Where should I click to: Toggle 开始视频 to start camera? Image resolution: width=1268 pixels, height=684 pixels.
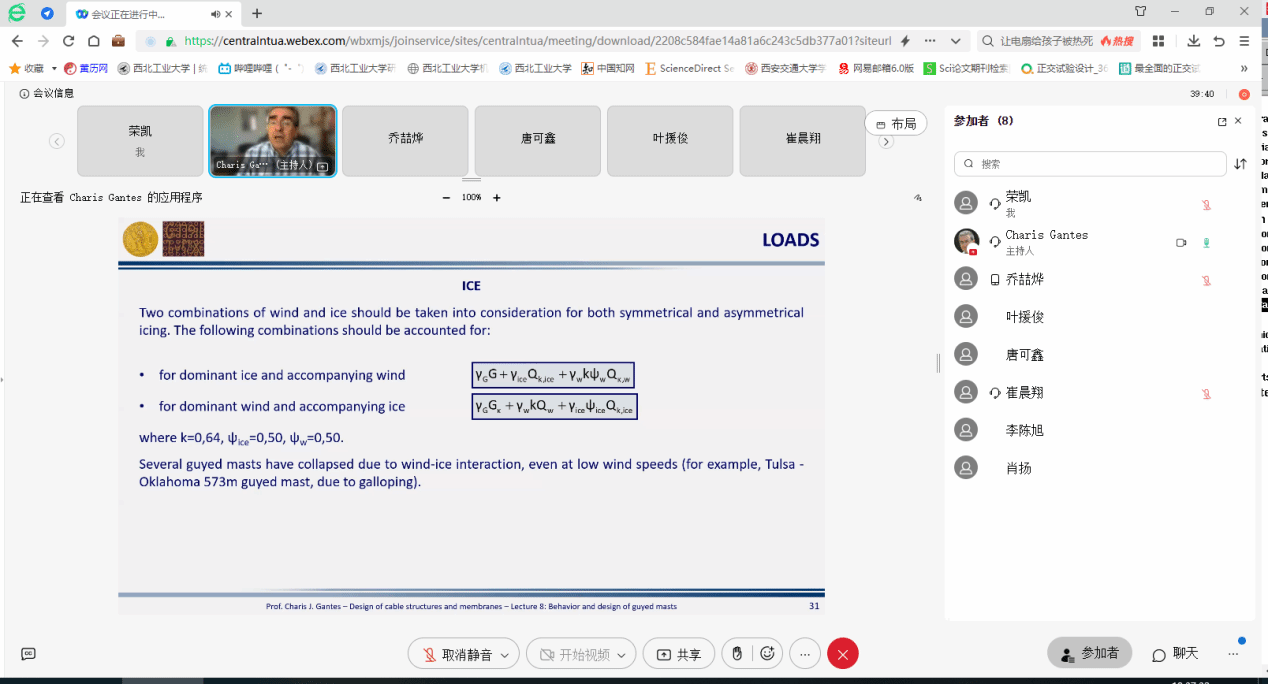574,654
